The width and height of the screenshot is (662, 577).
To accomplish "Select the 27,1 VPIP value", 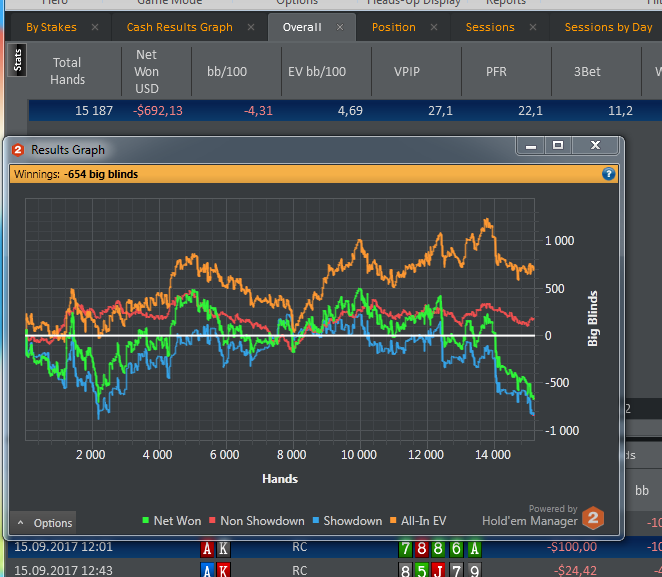I will point(440,111).
